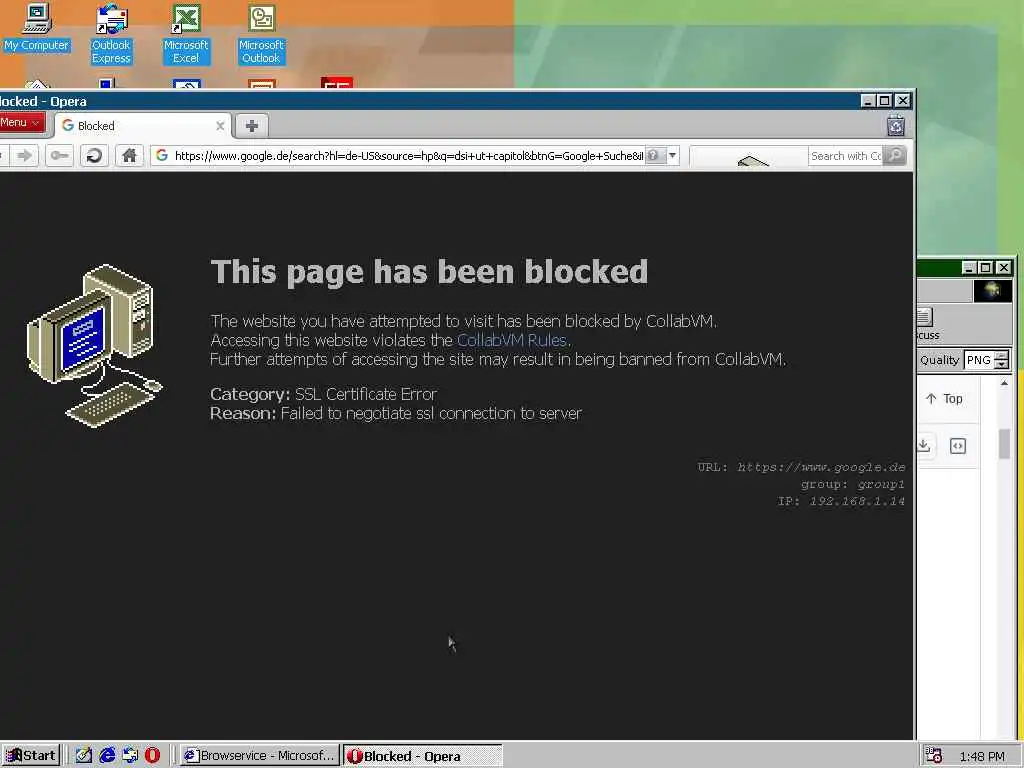Launch Internet Explorer from quick launch

tap(107, 756)
